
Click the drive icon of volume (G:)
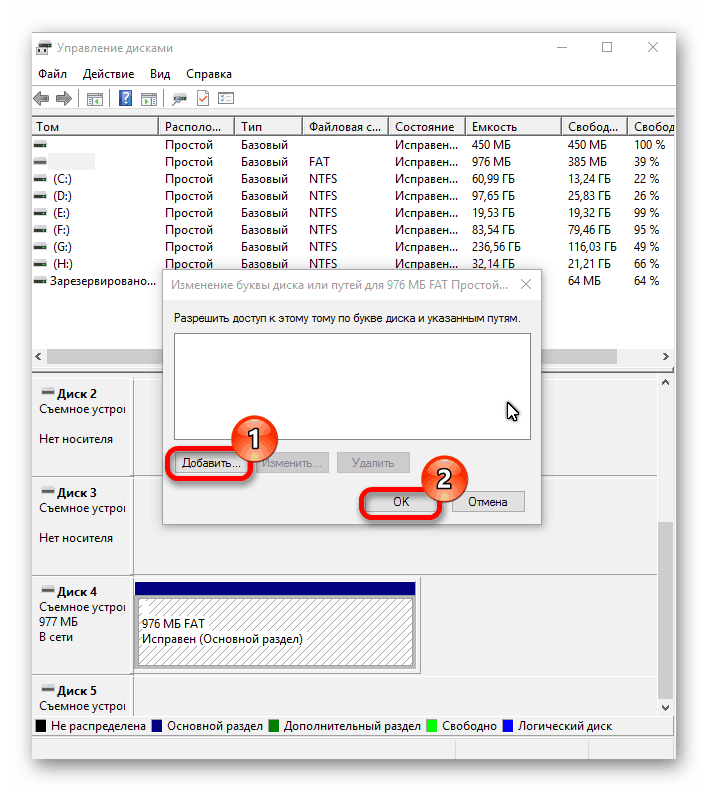(40, 247)
